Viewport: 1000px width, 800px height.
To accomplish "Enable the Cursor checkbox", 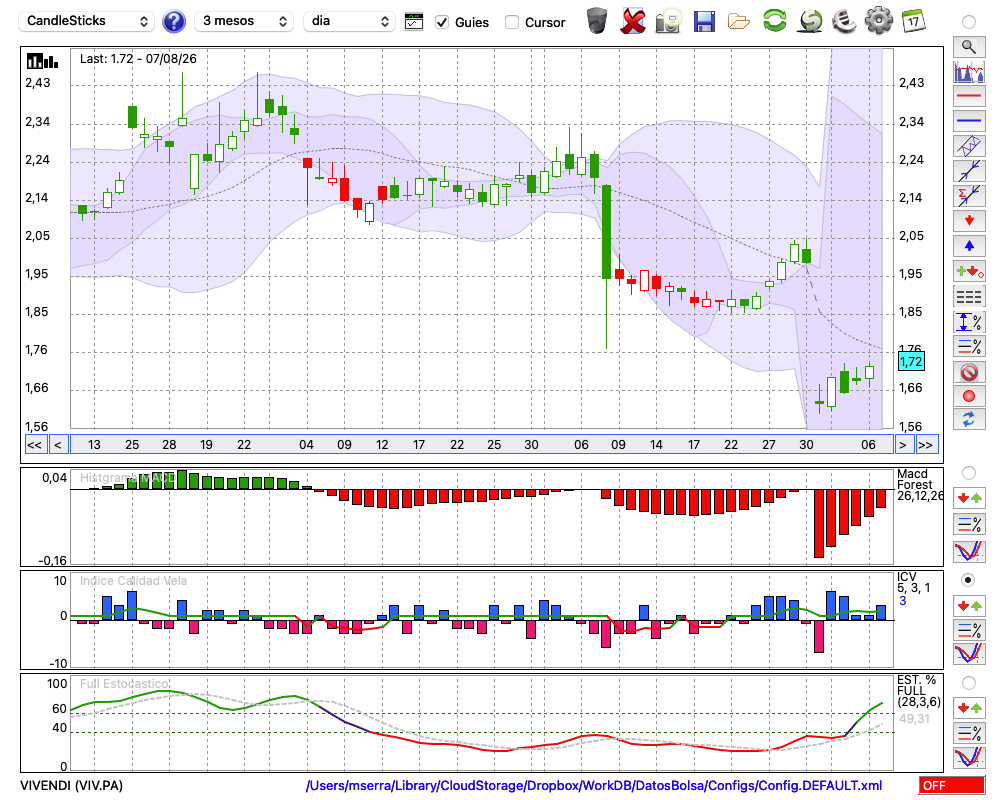I will coord(511,22).
